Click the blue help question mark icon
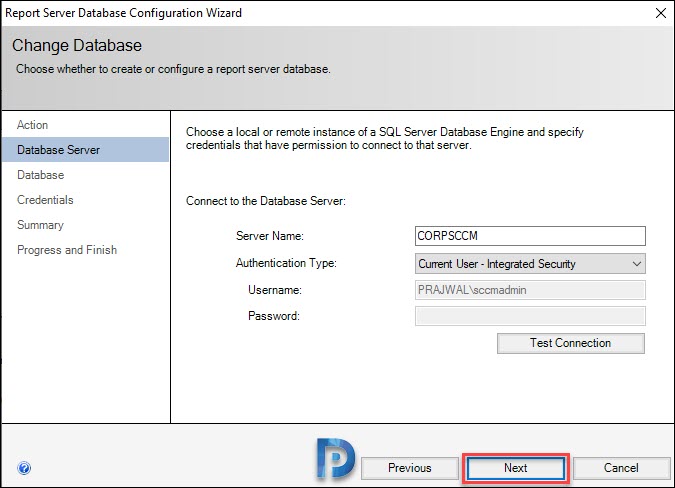 tap(24, 468)
